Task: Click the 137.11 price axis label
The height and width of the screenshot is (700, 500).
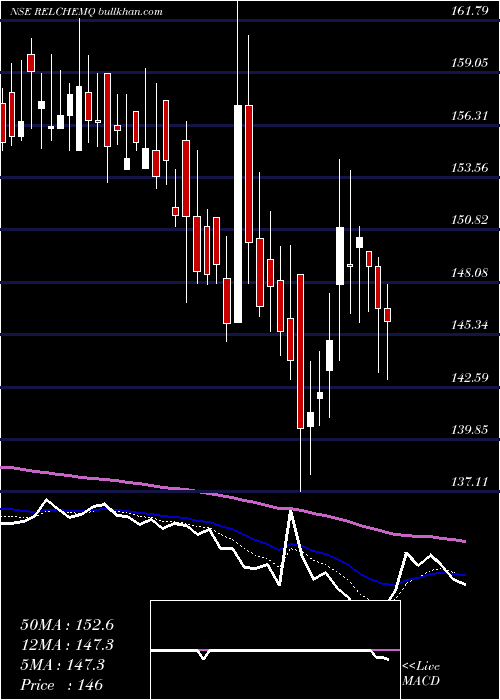Action: [x=470, y=481]
